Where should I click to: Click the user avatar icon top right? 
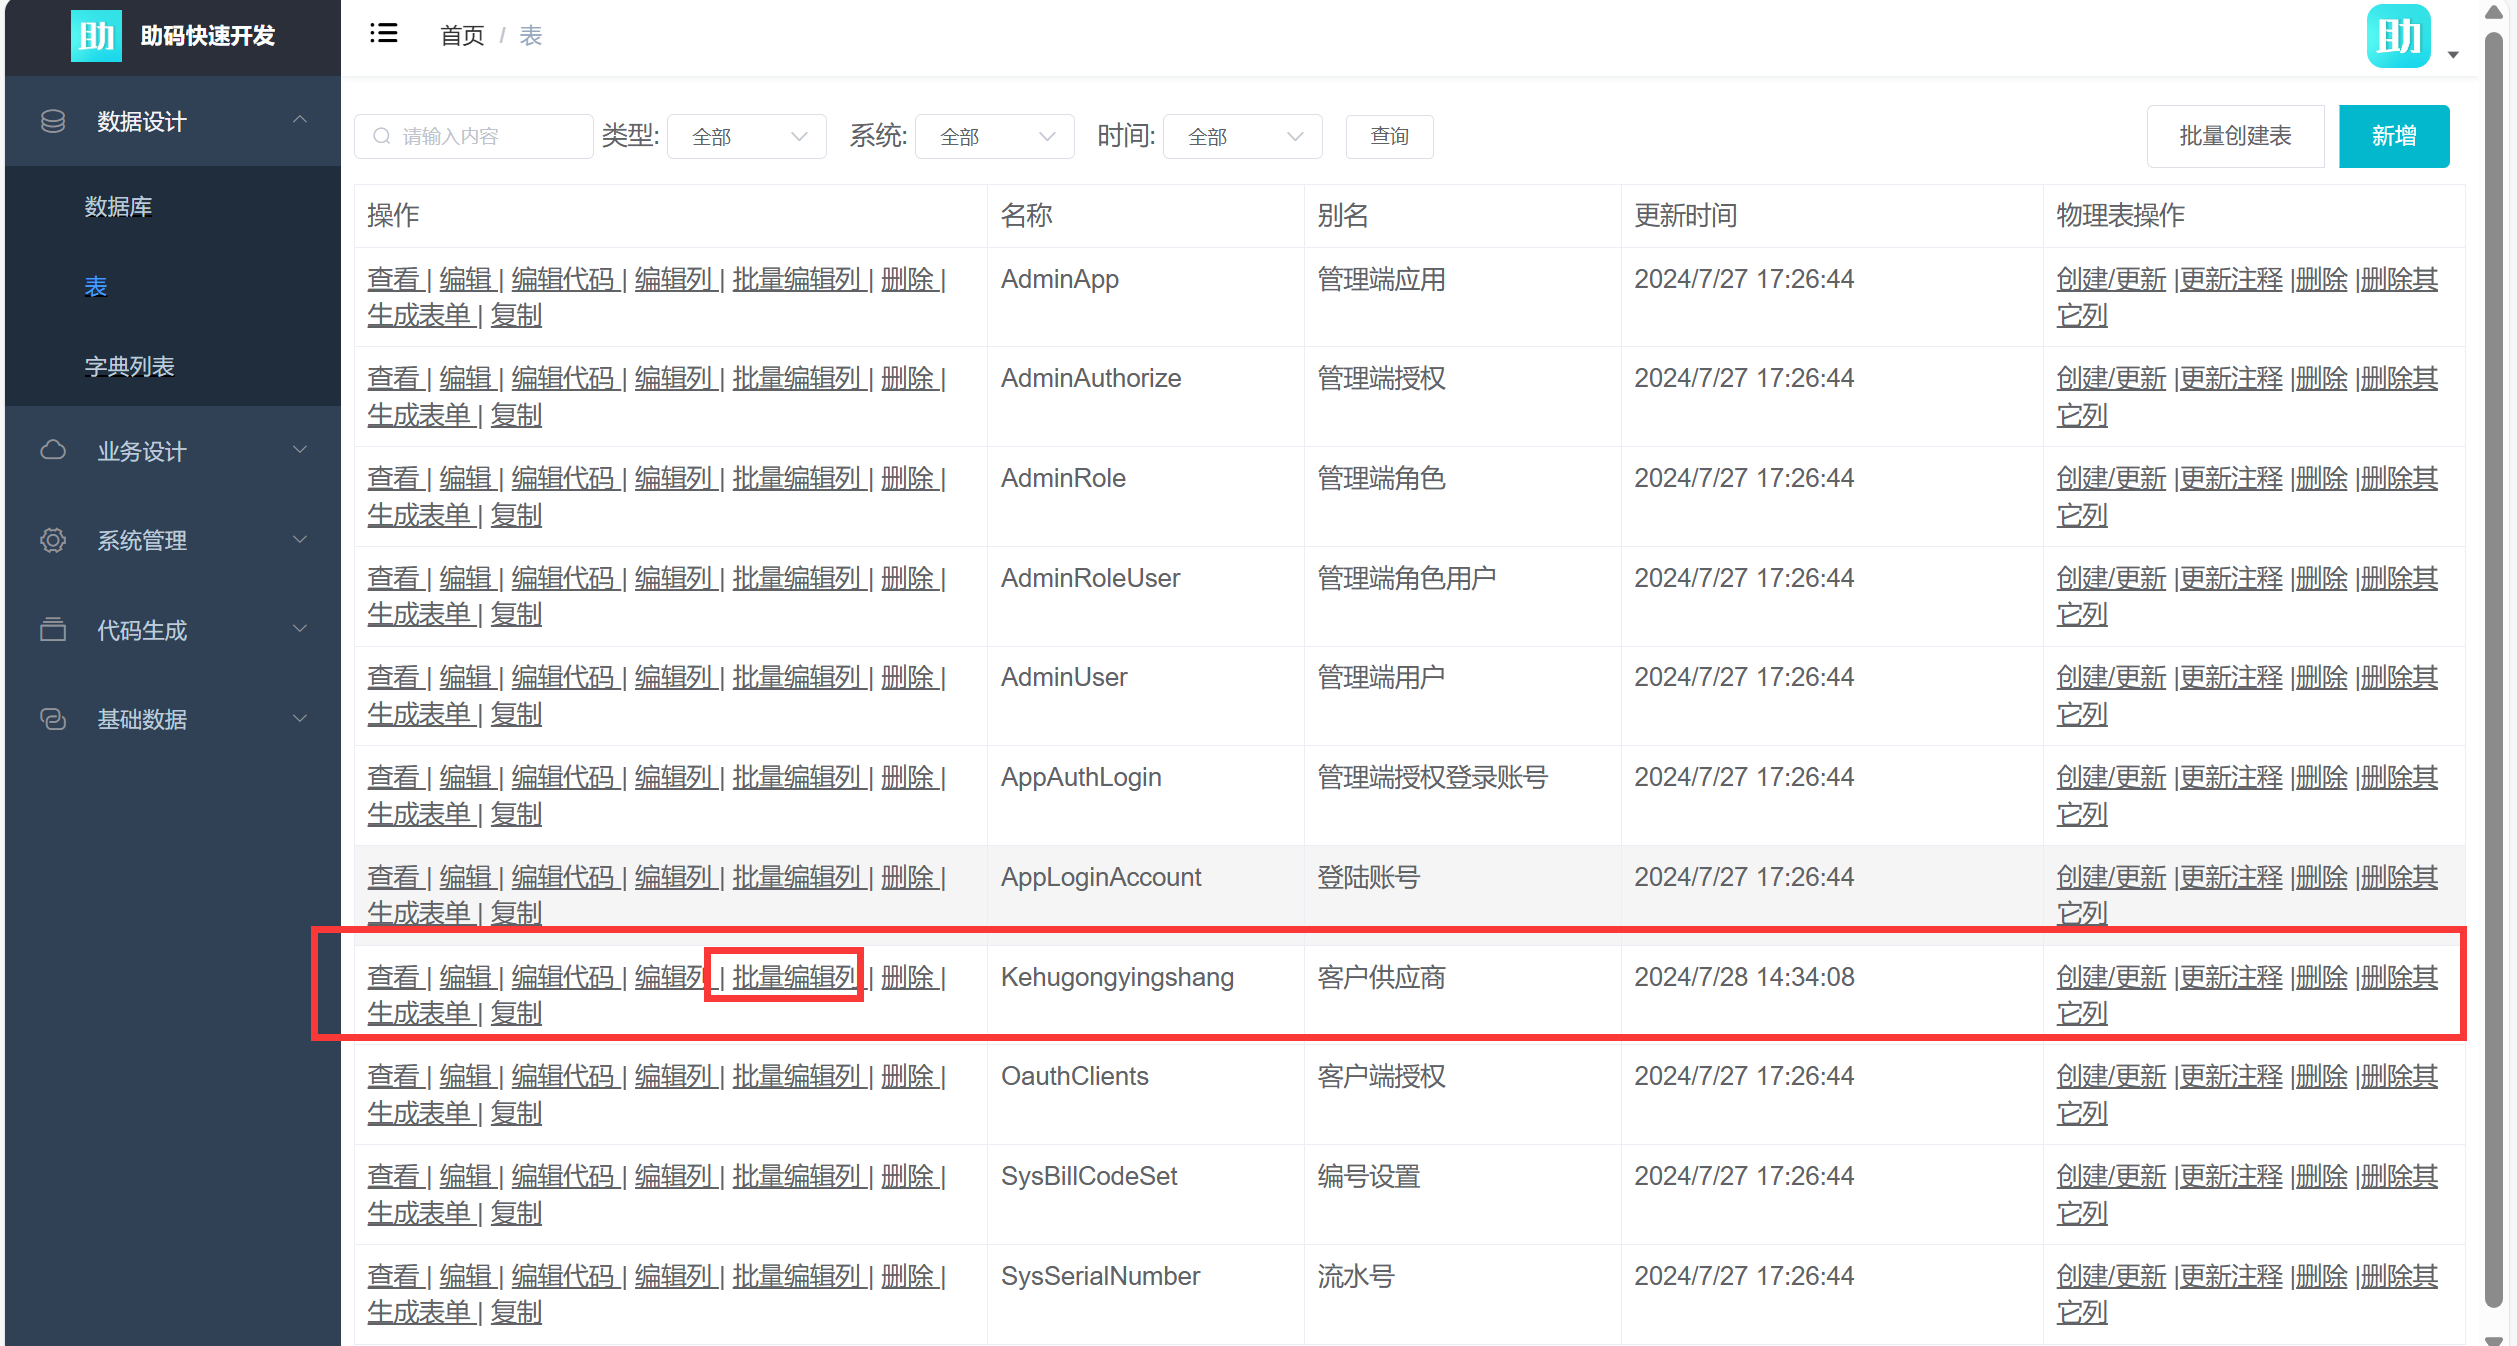click(x=2397, y=36)
